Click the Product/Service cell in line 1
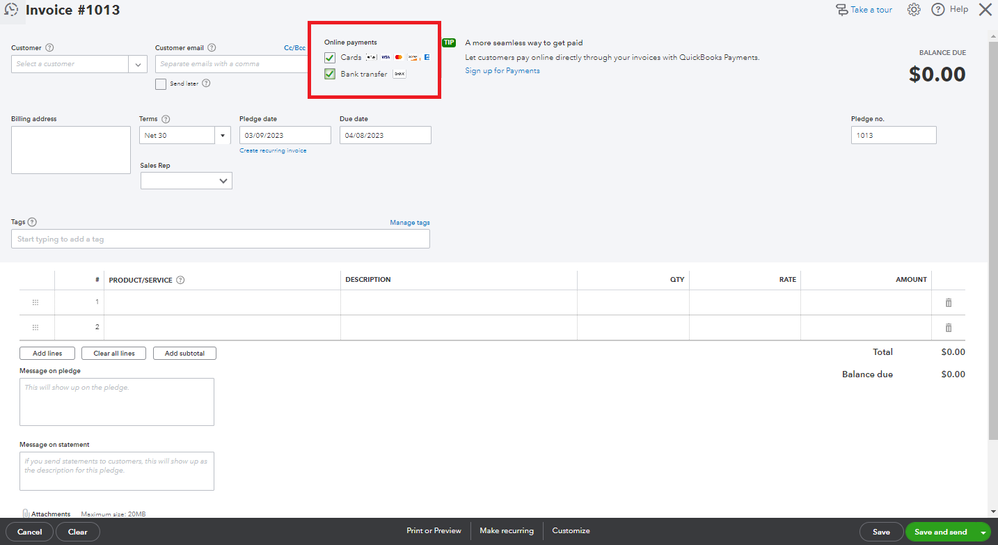This screenshot has width=998, height=545. (222, 302)
